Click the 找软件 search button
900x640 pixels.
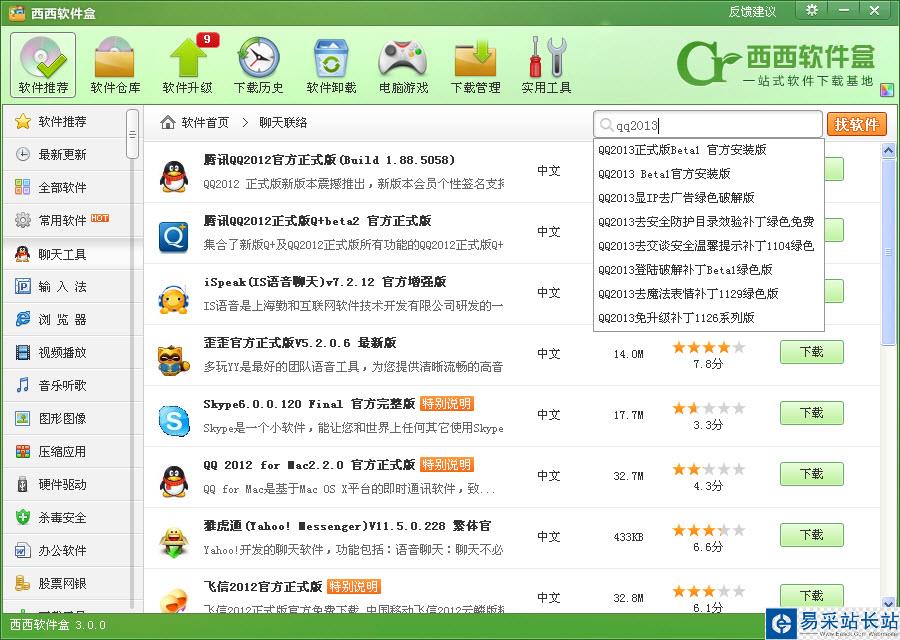tap(856, 125)
